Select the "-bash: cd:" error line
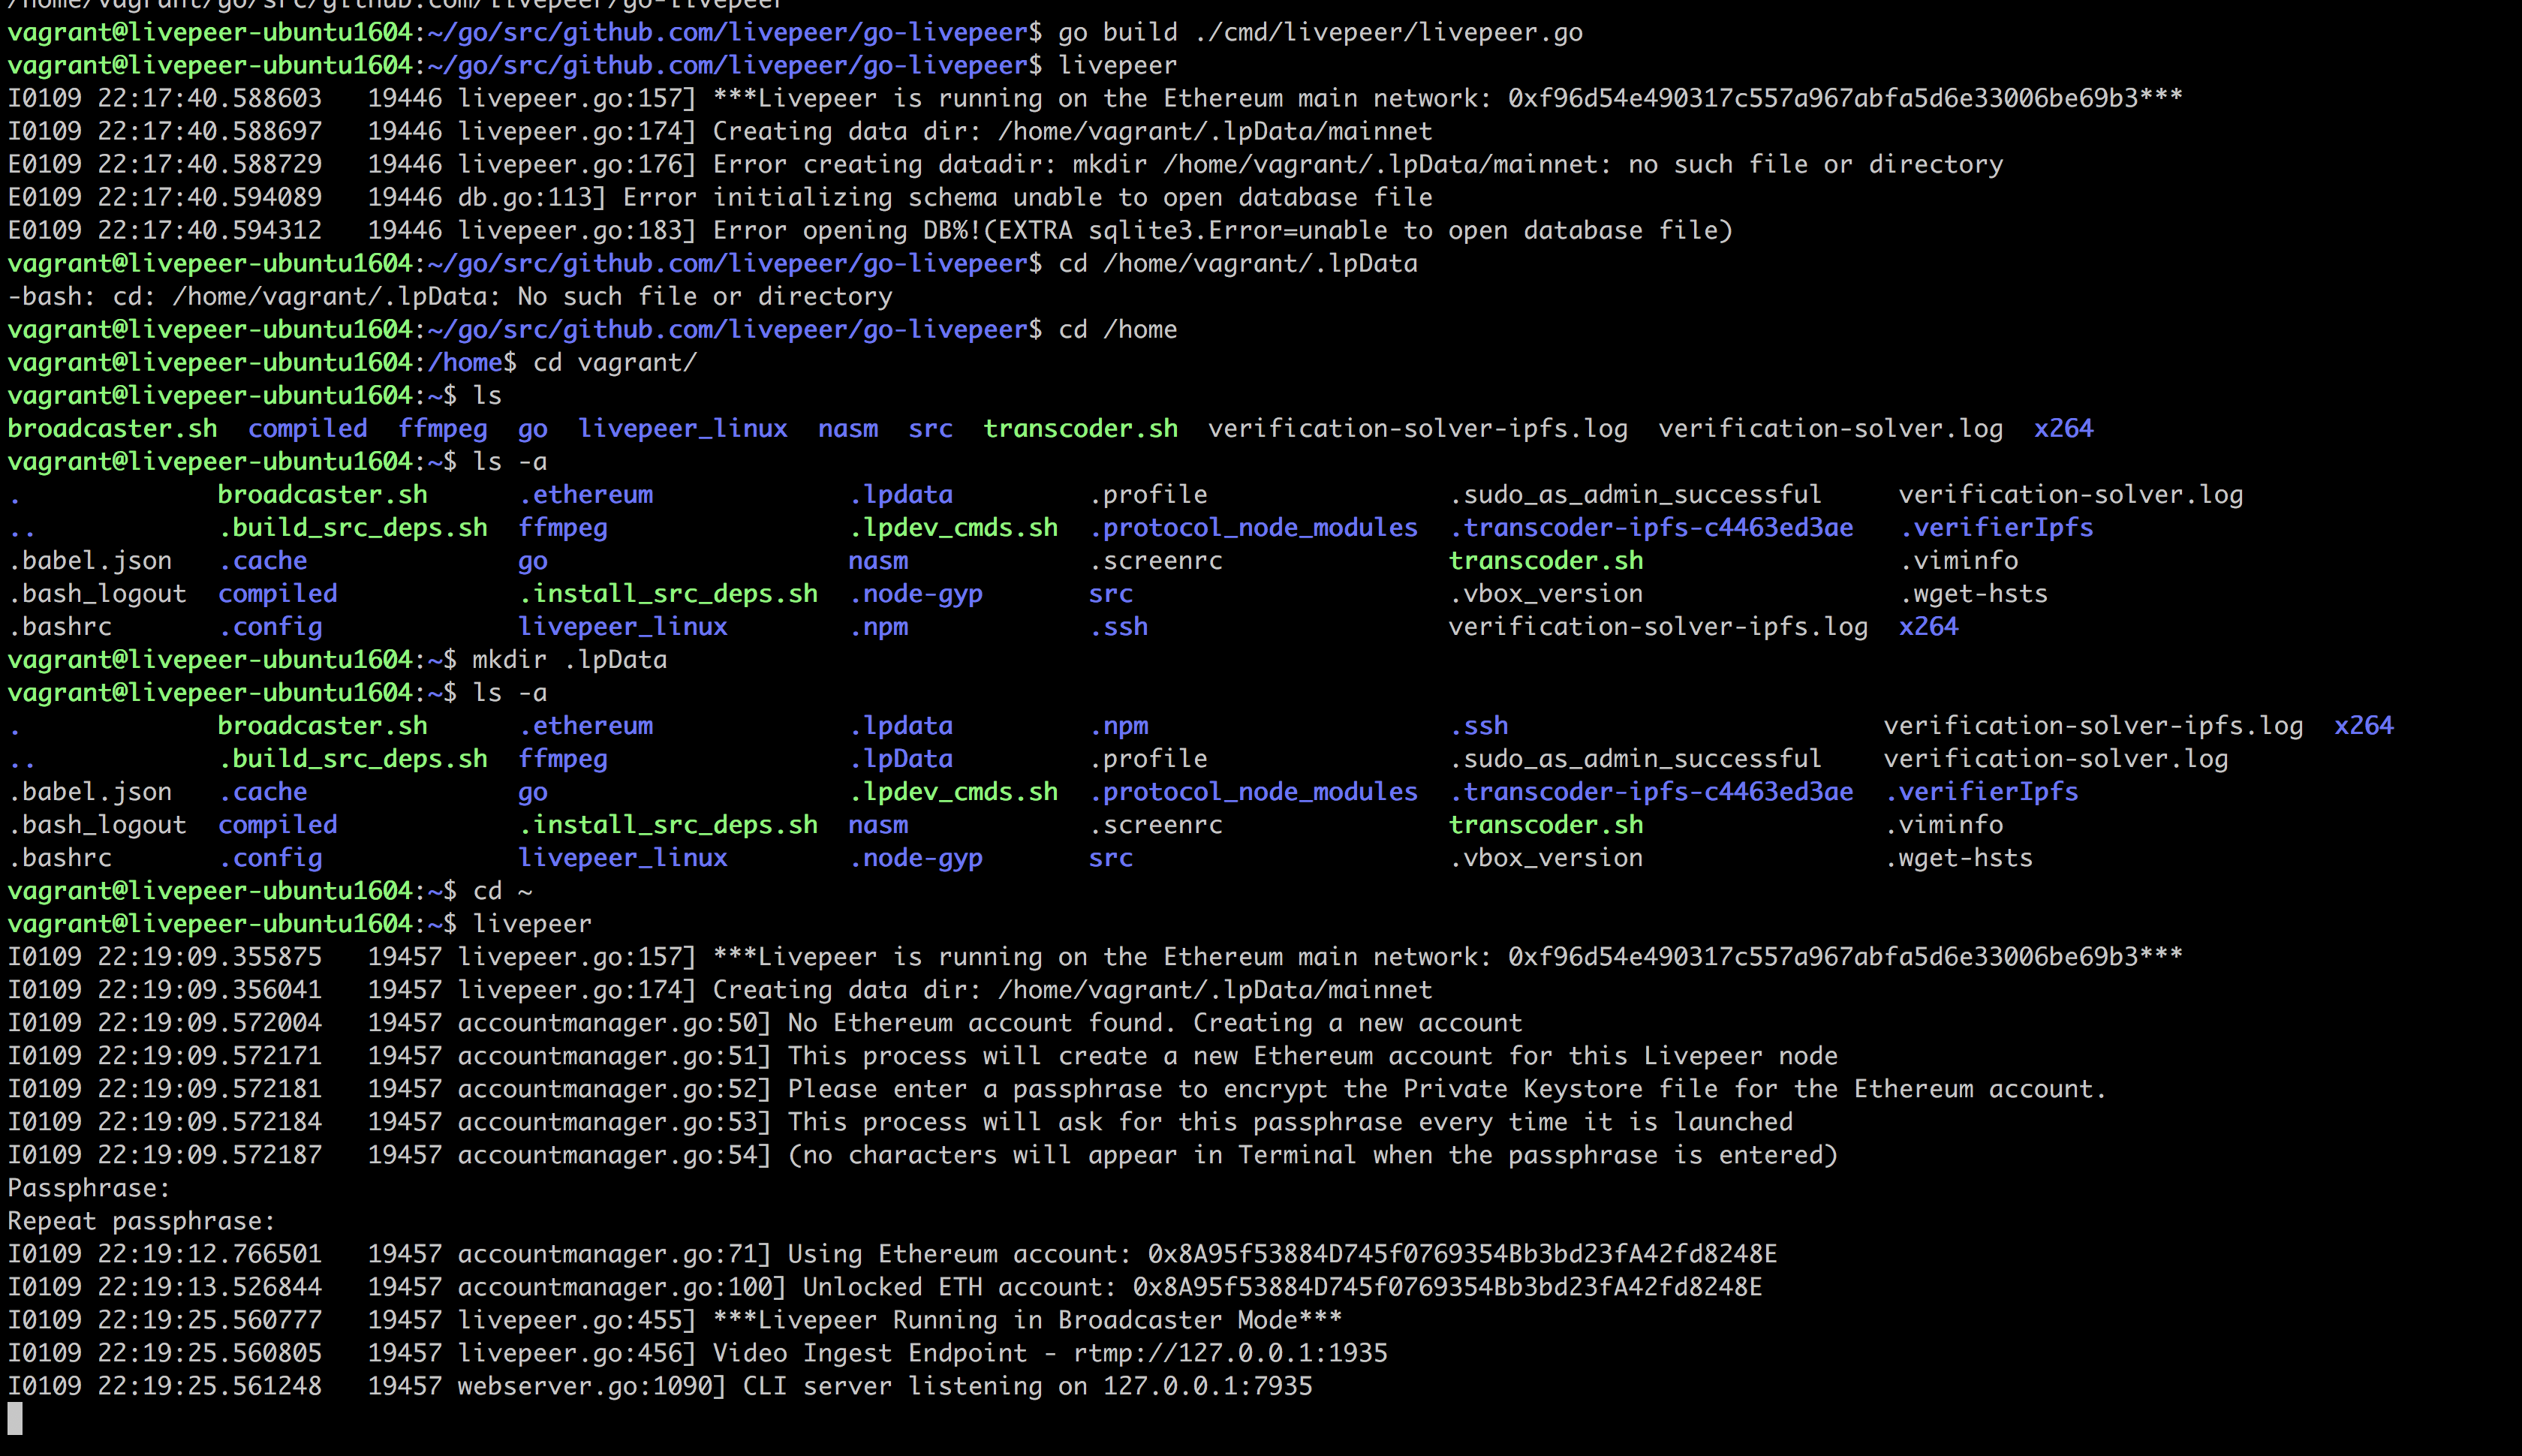 click(x=450, y=297)
